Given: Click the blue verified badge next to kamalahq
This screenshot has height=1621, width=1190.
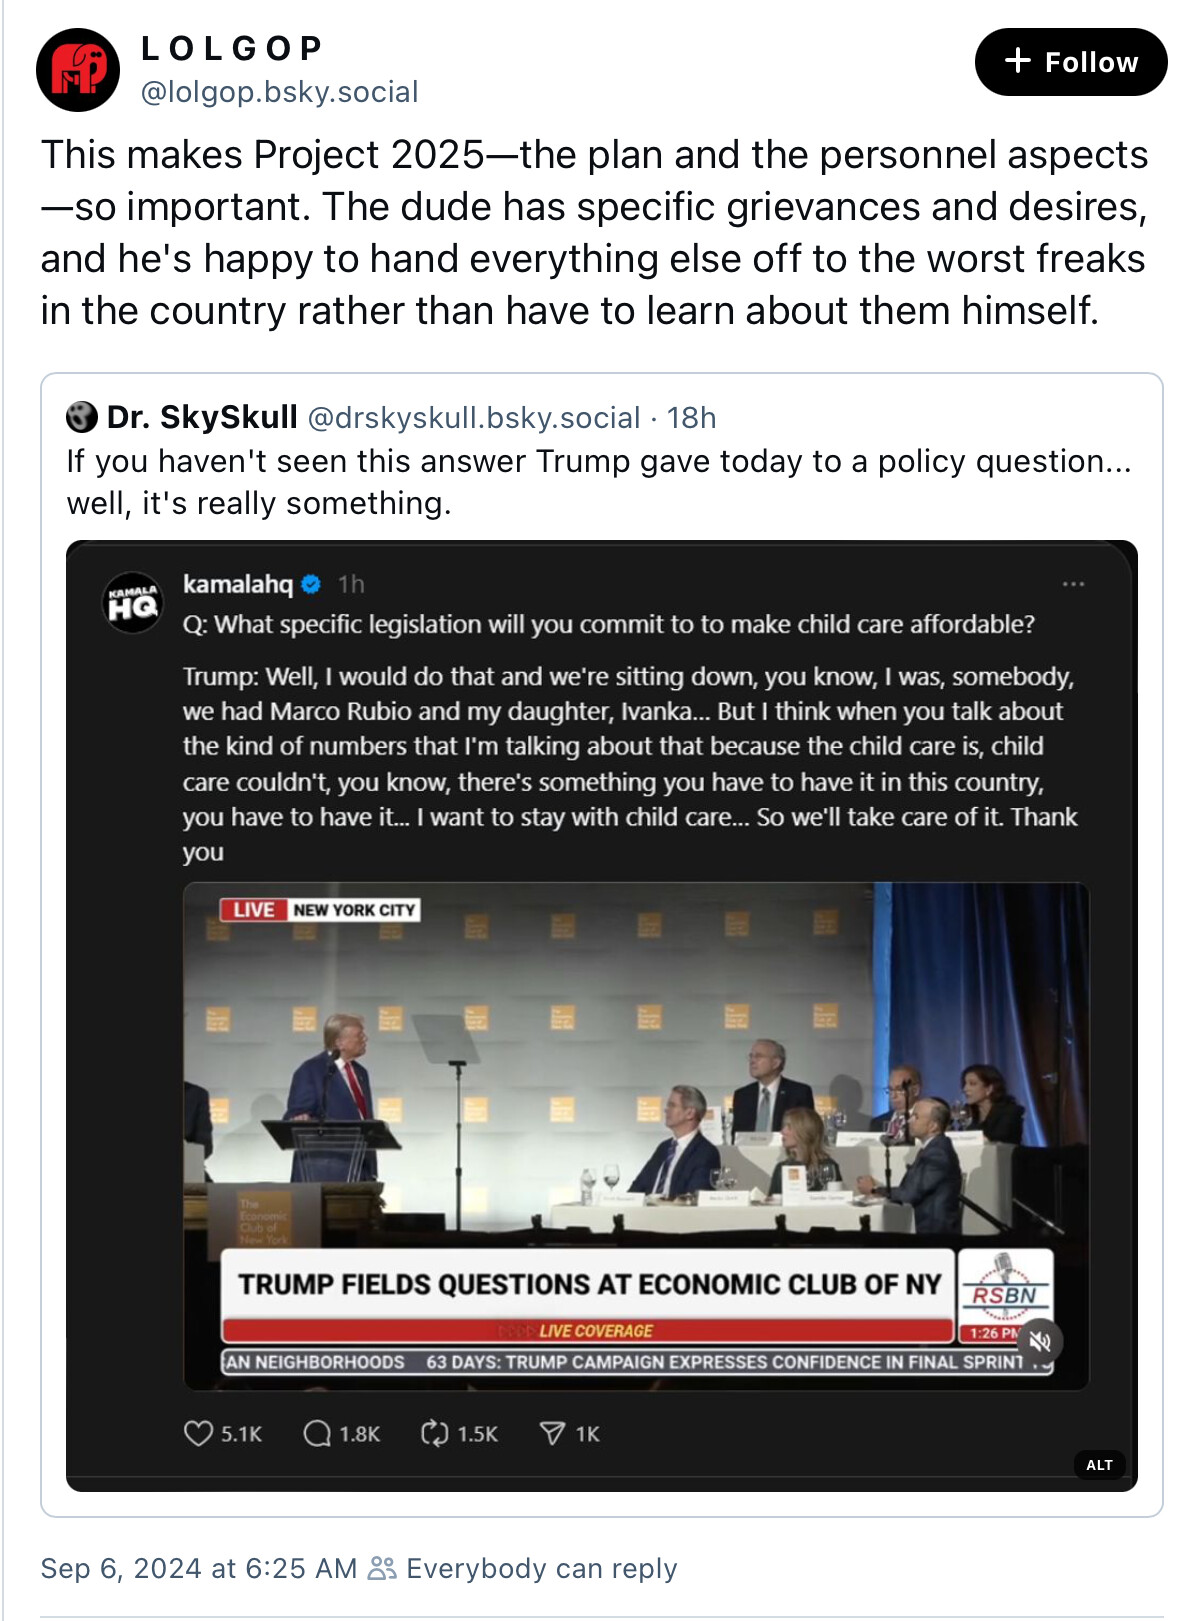Looking at the screenshot, I should [x=311, y=584].
